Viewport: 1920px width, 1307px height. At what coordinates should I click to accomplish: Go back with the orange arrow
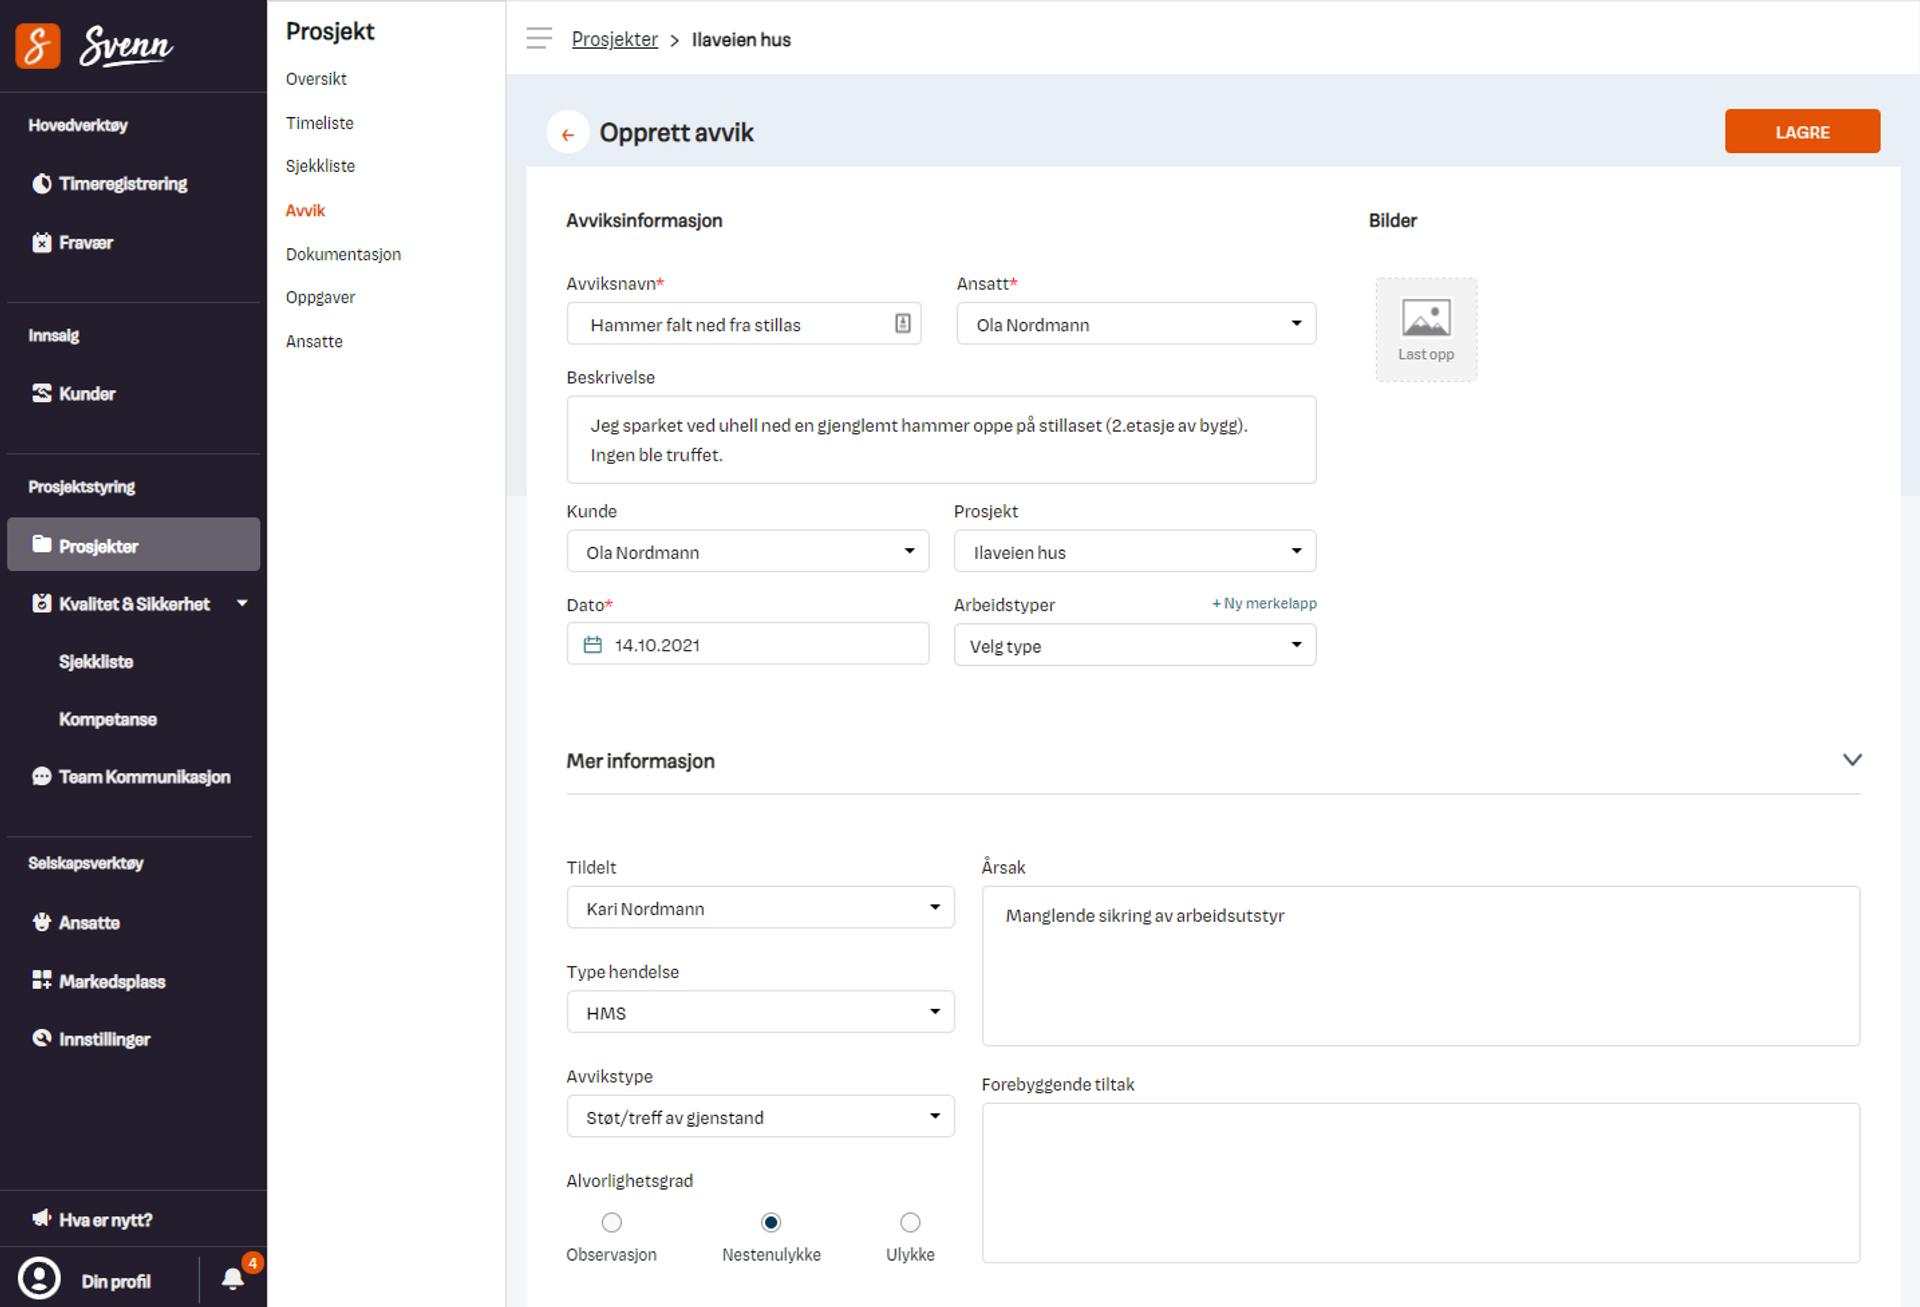pyautogui.click(x=568, y=133)
